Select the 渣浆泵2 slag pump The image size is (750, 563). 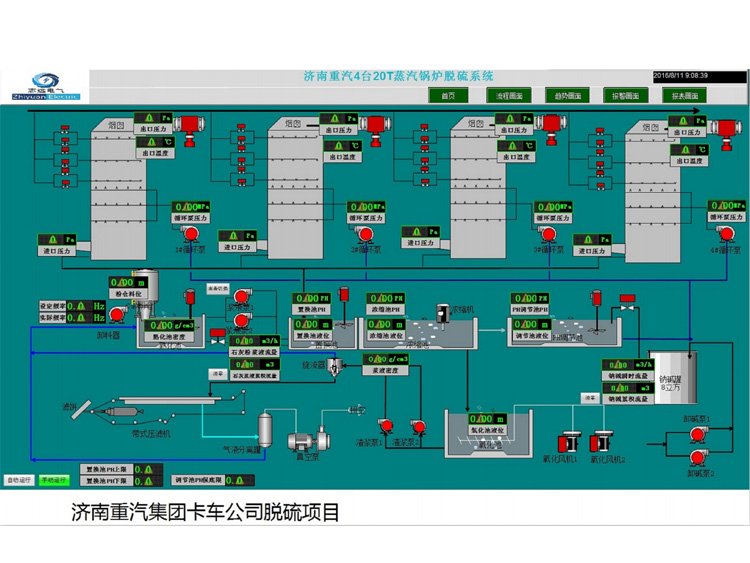[418, 426]
